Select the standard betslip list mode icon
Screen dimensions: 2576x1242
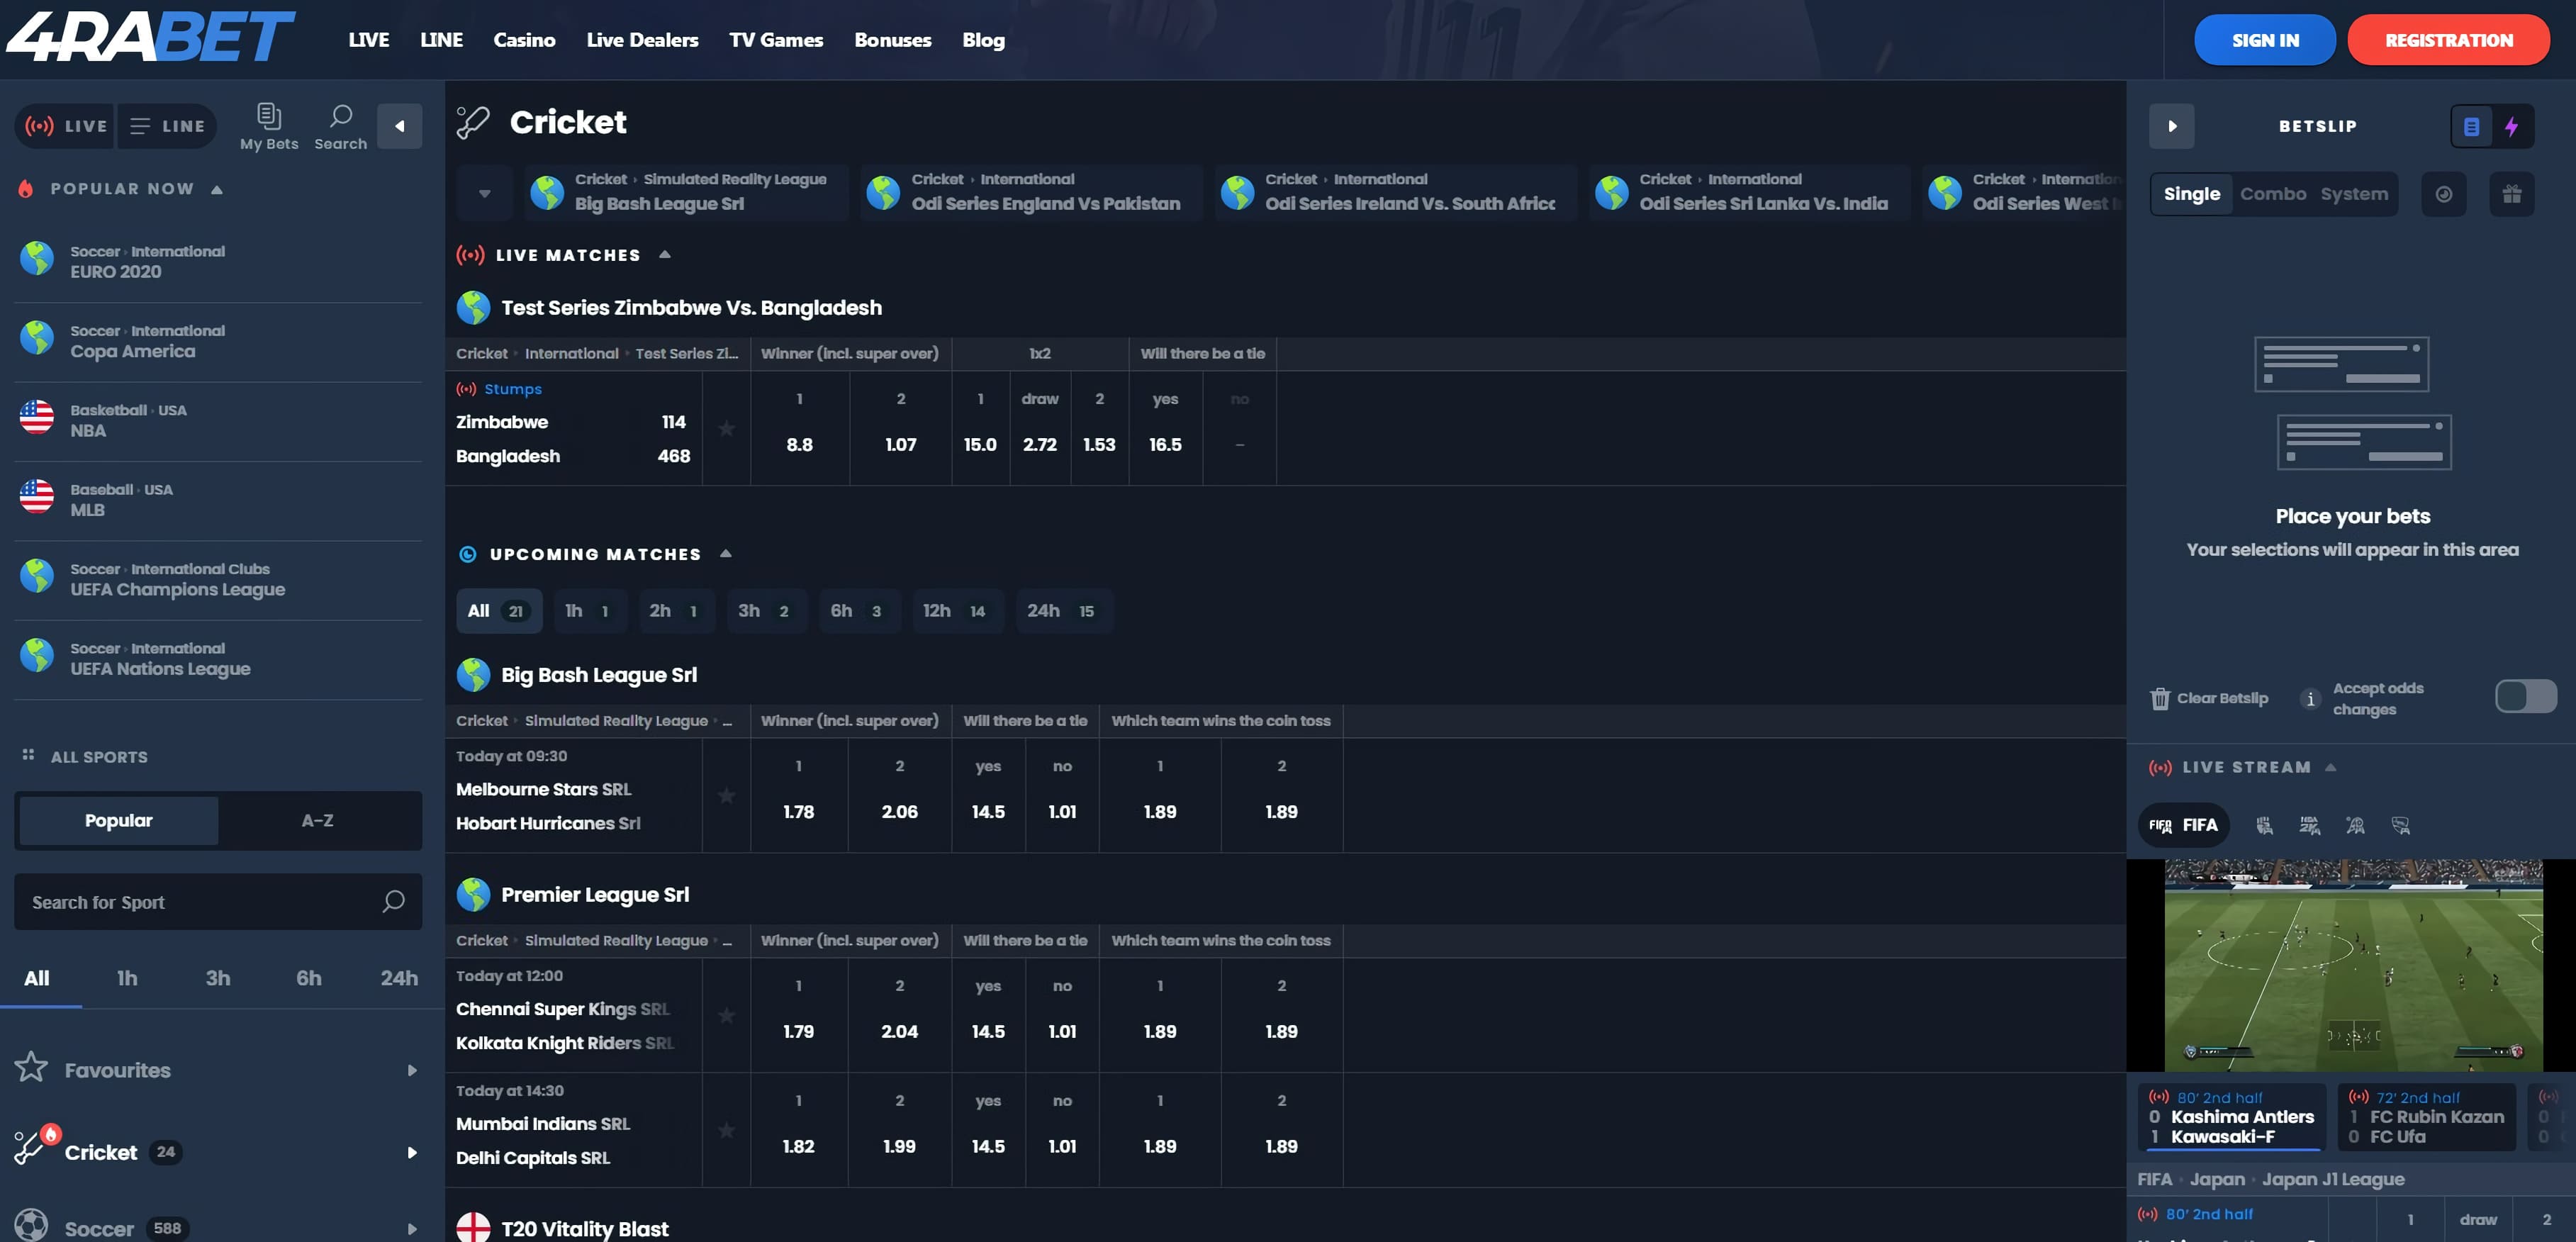2471,126
